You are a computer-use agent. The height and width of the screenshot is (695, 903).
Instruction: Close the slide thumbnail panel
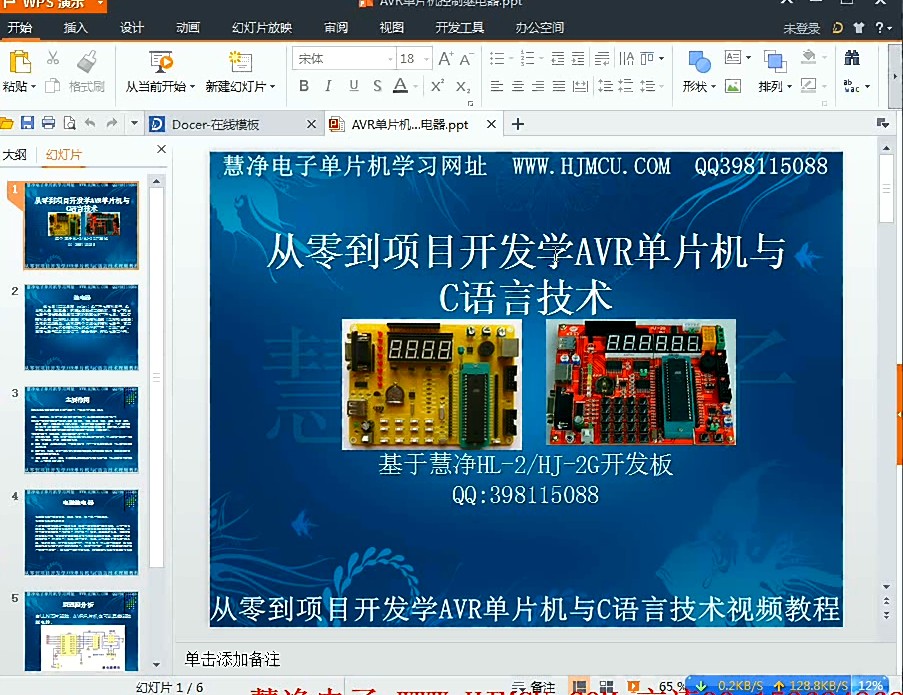pyautogui.click(x=161, y=149)
